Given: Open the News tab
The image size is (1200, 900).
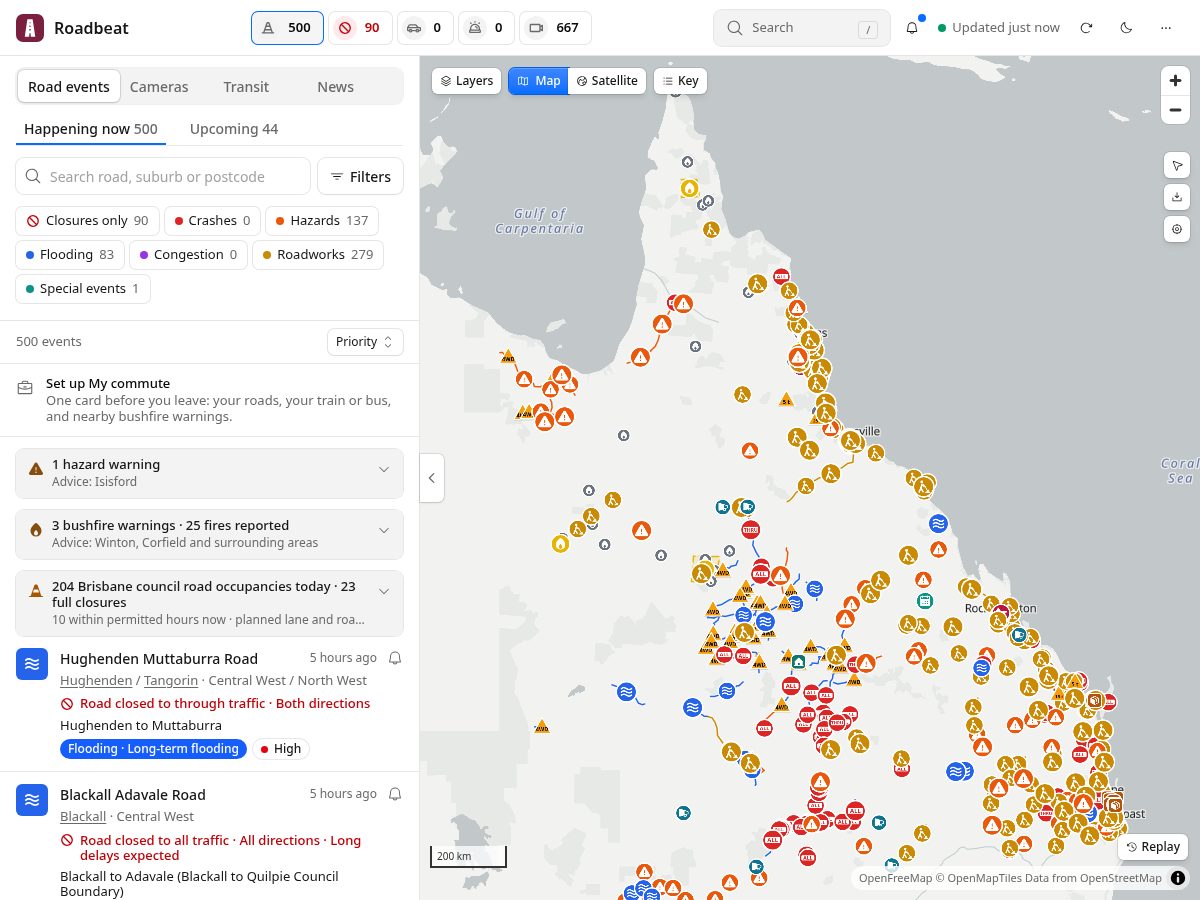Looking at the screenshot, I should [335, 87].
